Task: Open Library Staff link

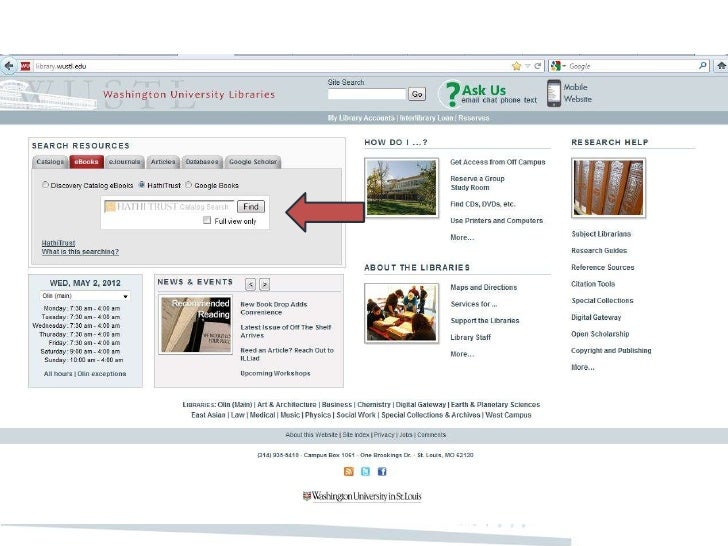Action: pos(470,338)
